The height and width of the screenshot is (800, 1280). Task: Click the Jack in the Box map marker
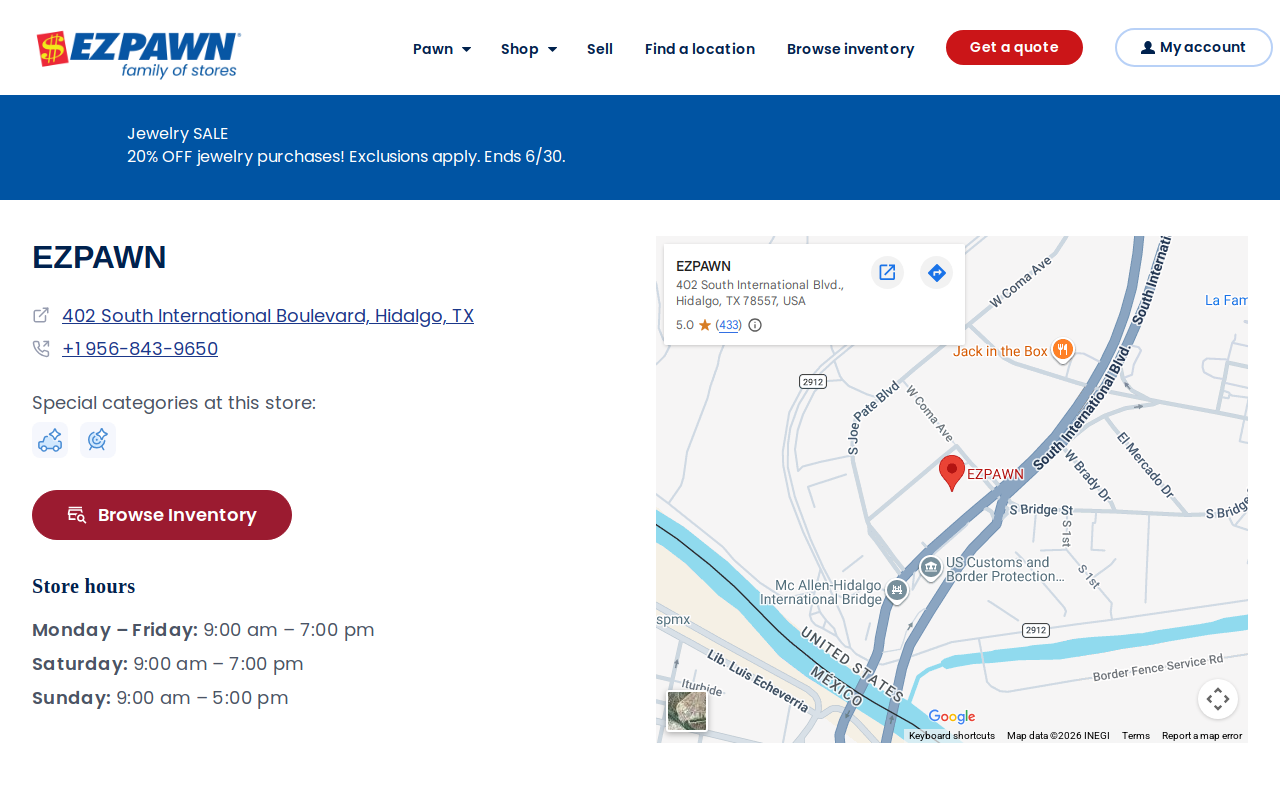click(x=1062, y=350)
